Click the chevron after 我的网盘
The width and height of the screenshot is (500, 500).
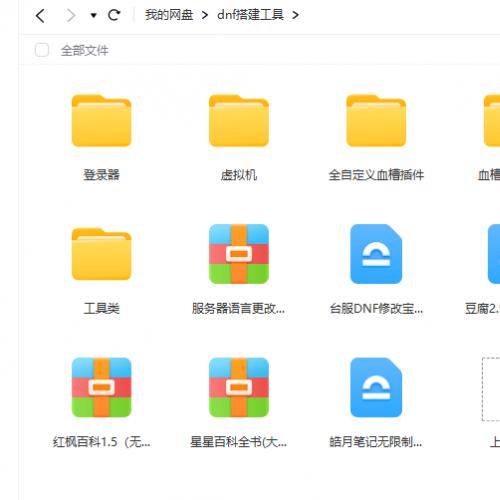pyautogui.click(x=205, y=15)
